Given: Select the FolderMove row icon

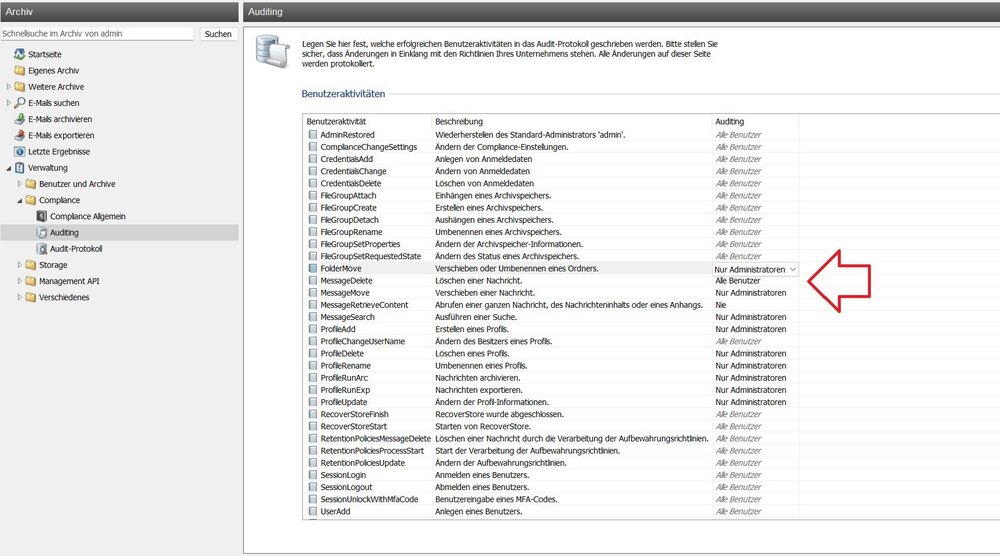Looking at the screenshot, I should click(312, 269).
